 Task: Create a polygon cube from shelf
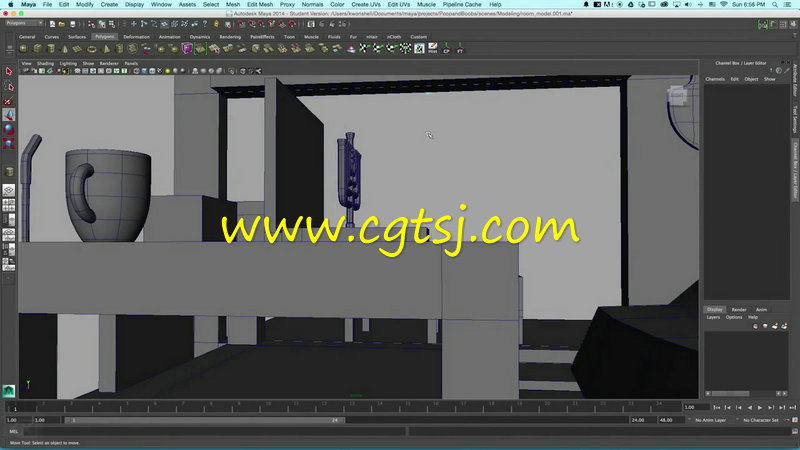pyautogui.click(x=37, y=48)
